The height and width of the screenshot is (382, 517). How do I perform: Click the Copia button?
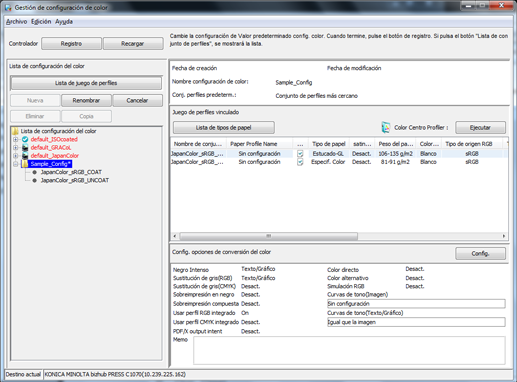pyautogui.click(x=86, y=116)
